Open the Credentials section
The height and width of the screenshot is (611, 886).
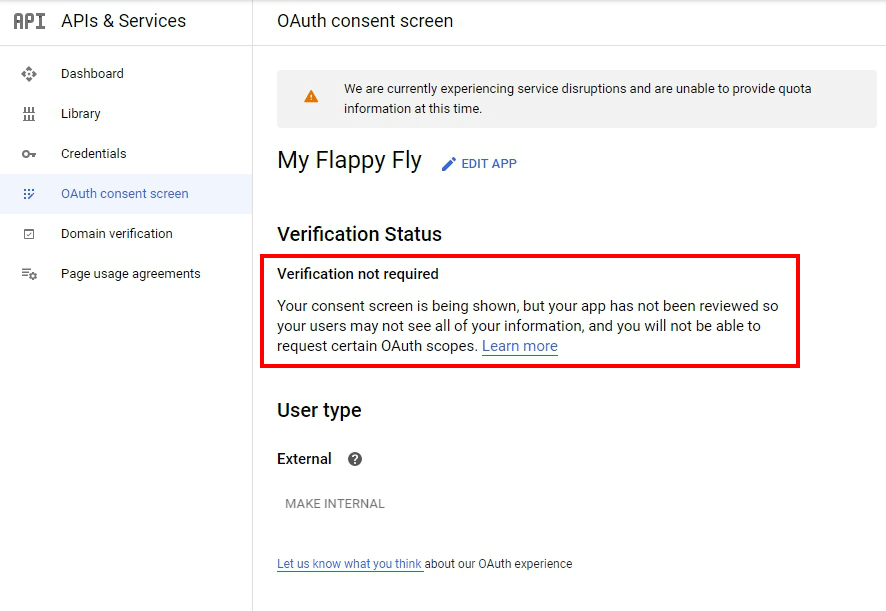94,154
